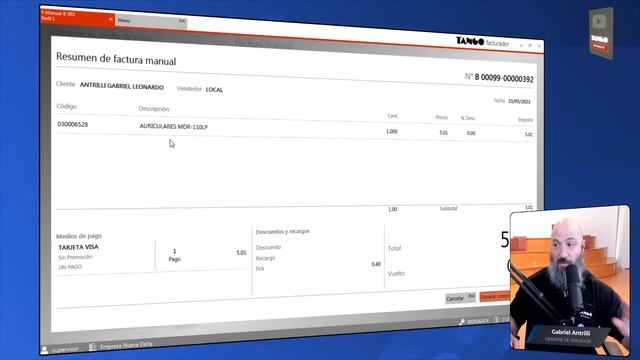Click the quantity 1.000 cell
This screenshot has width=640, height=360.
tap(392, 131)
